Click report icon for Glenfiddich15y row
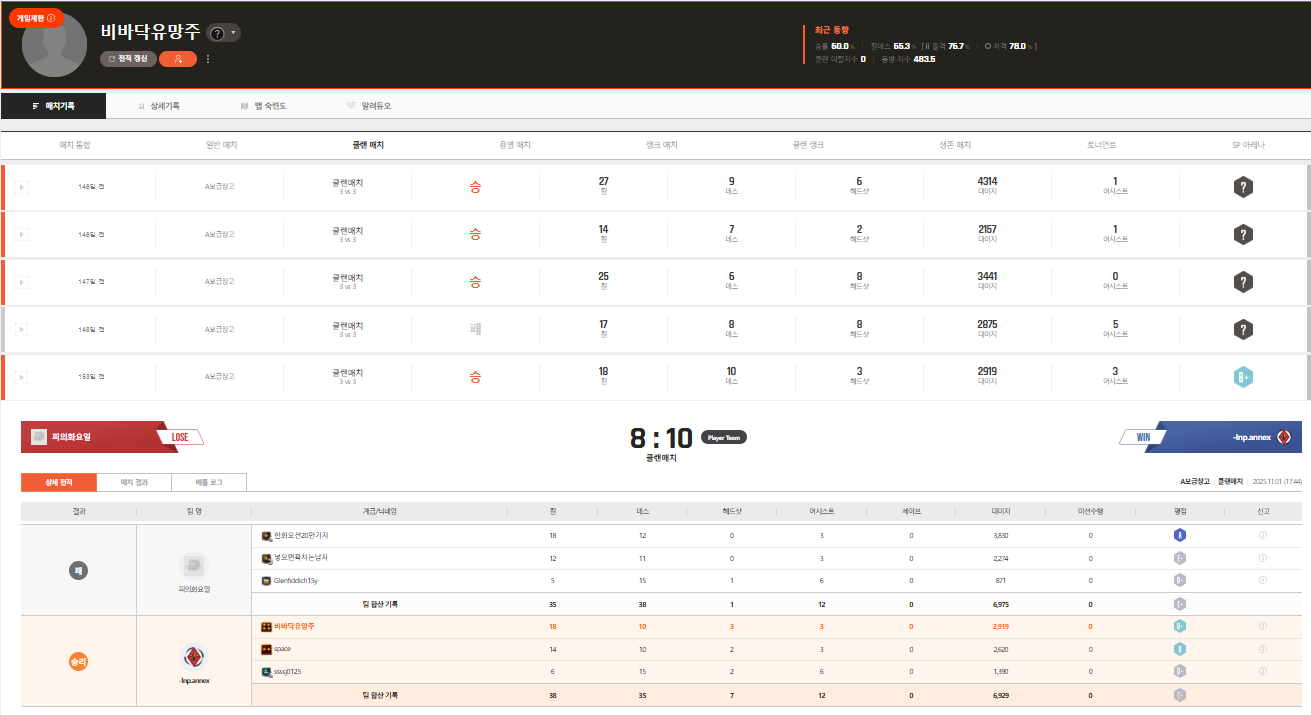 tap(1263, 580)
